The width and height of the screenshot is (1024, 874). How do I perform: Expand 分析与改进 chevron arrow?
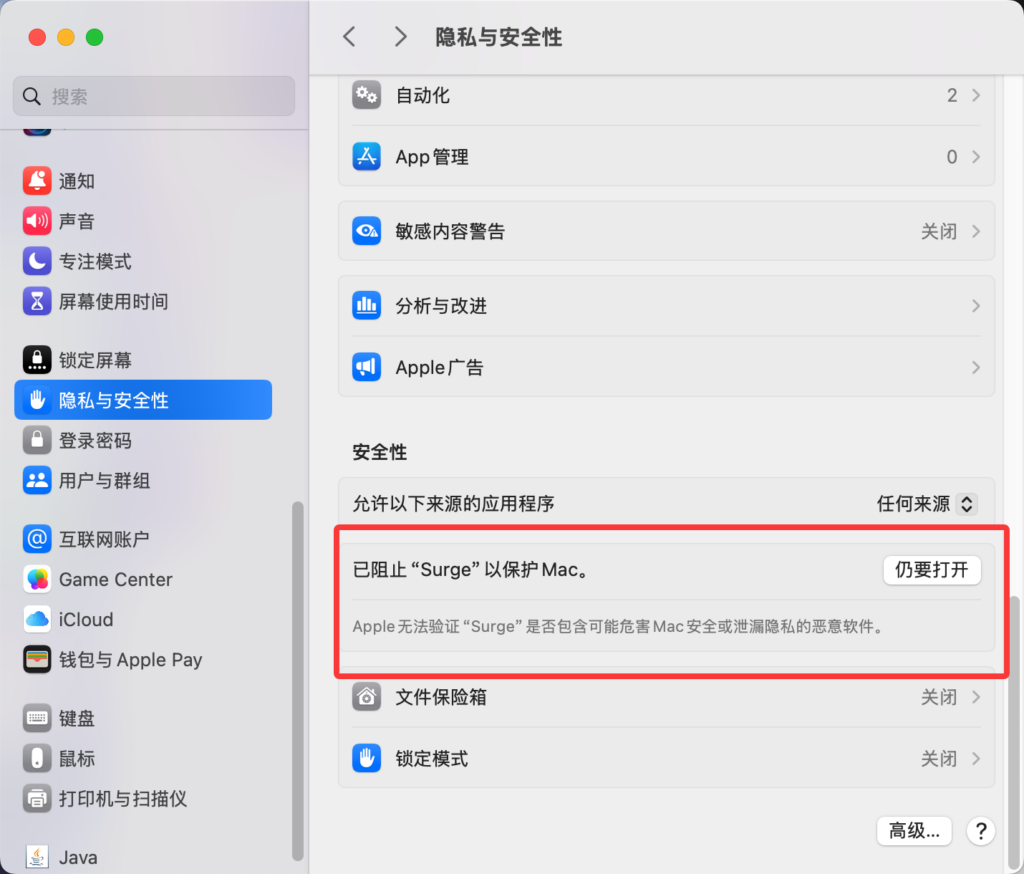point(976,306)
